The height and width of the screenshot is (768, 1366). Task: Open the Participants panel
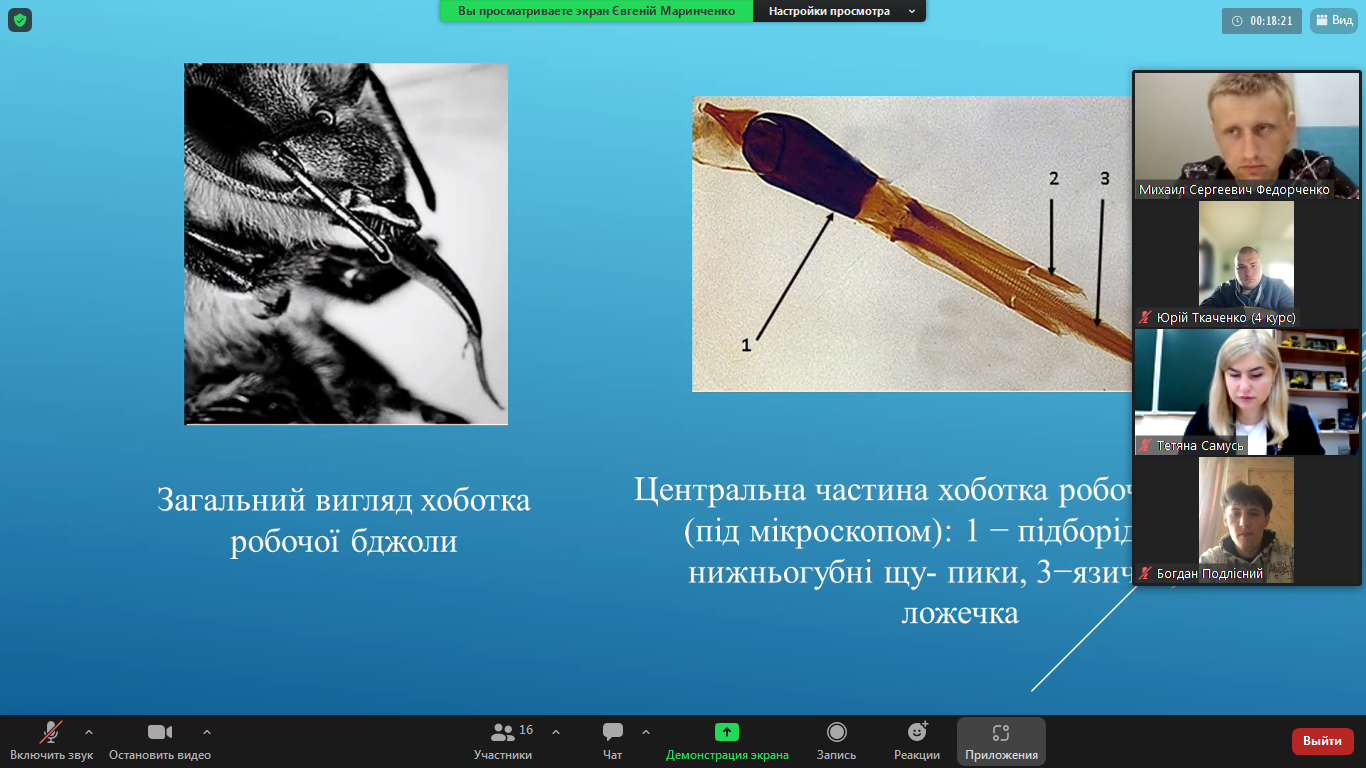click(x=503, y=740)
